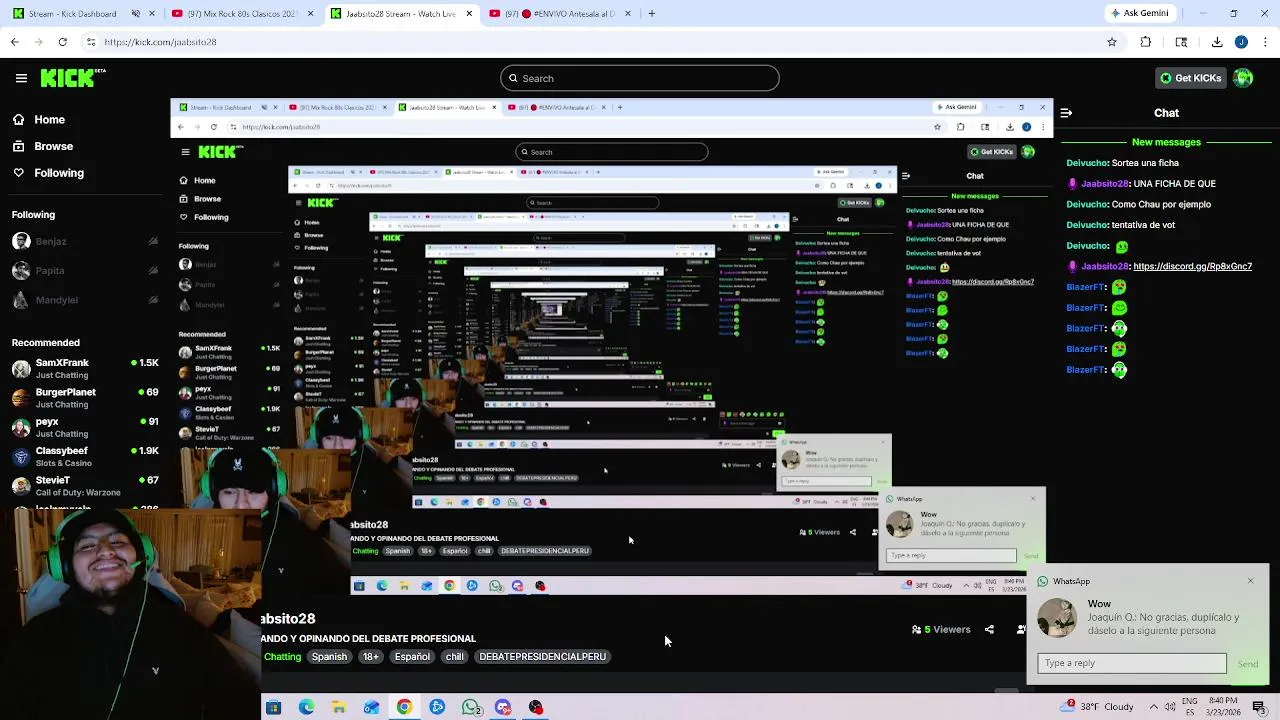Select the DEBATEPRESIDENCIALPERU tag
This screenshot has height=720, width=1280.
pos(542,657)
